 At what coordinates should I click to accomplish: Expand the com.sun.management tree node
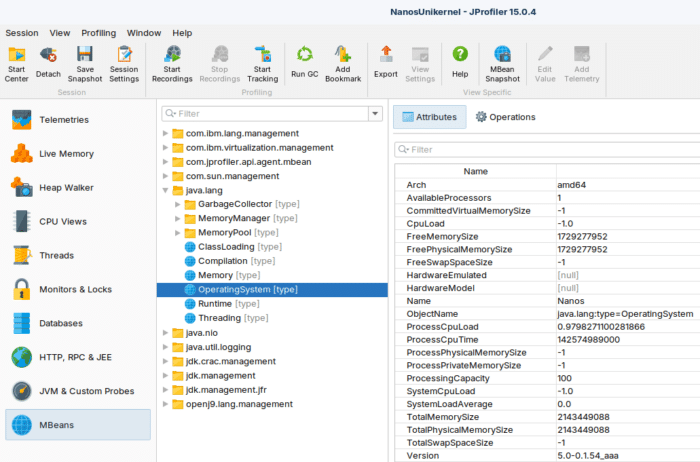click(x=165, y=176)
